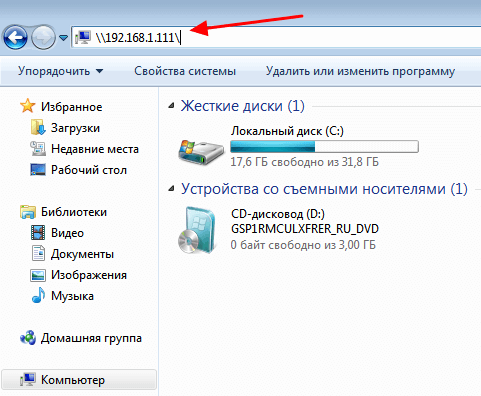Select Избранное in navigation pane
The image size is (481, 396).
click(72, 107)
